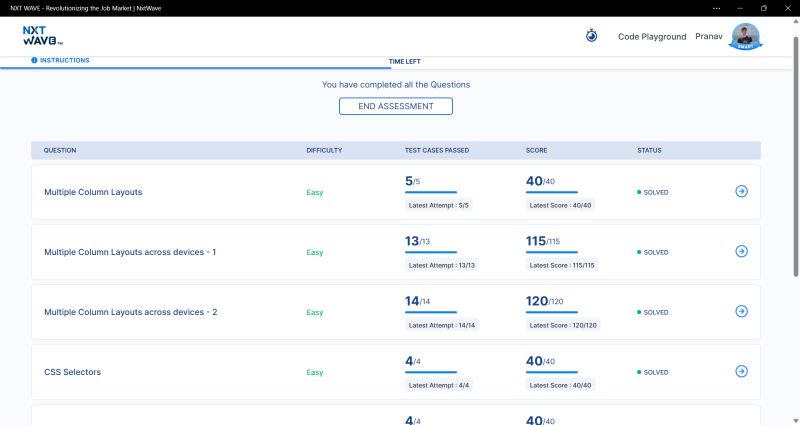Click the 'You have completed all the Questions' message
800x425 pixels.
(x=396, y=85)
